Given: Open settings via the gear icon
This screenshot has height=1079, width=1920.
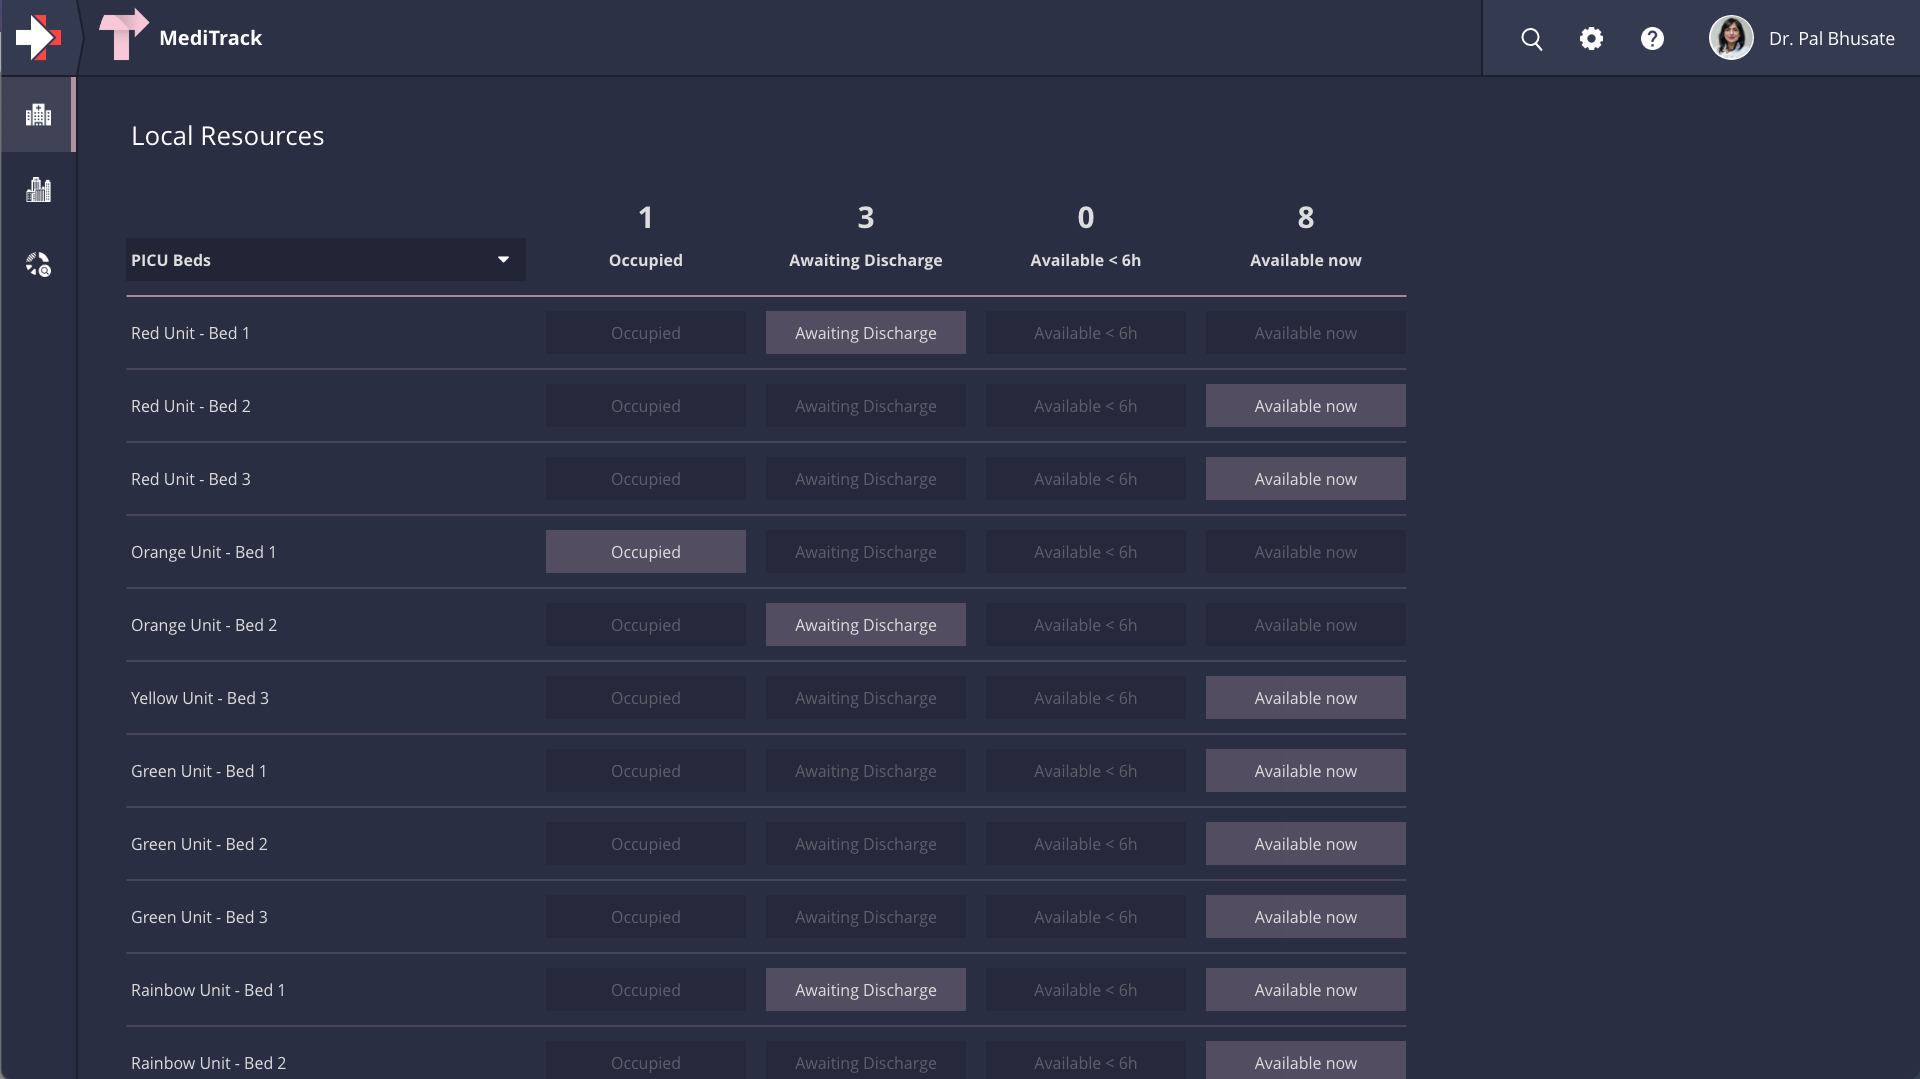Looking at the screenshot, I should 1592,38.
